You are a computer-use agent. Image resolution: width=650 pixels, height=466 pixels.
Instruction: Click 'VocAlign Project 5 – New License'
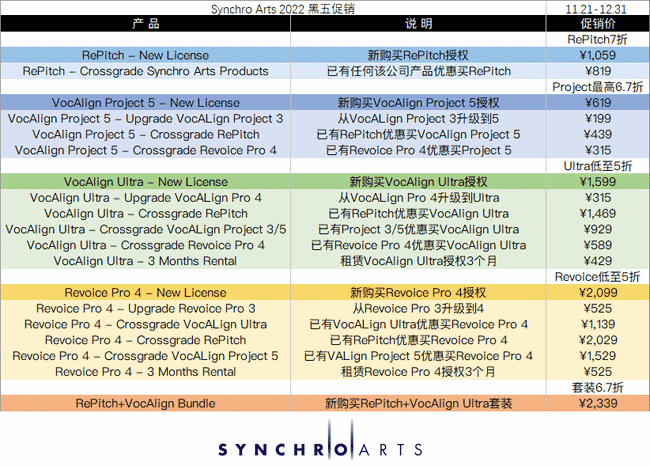pos(146,102)
